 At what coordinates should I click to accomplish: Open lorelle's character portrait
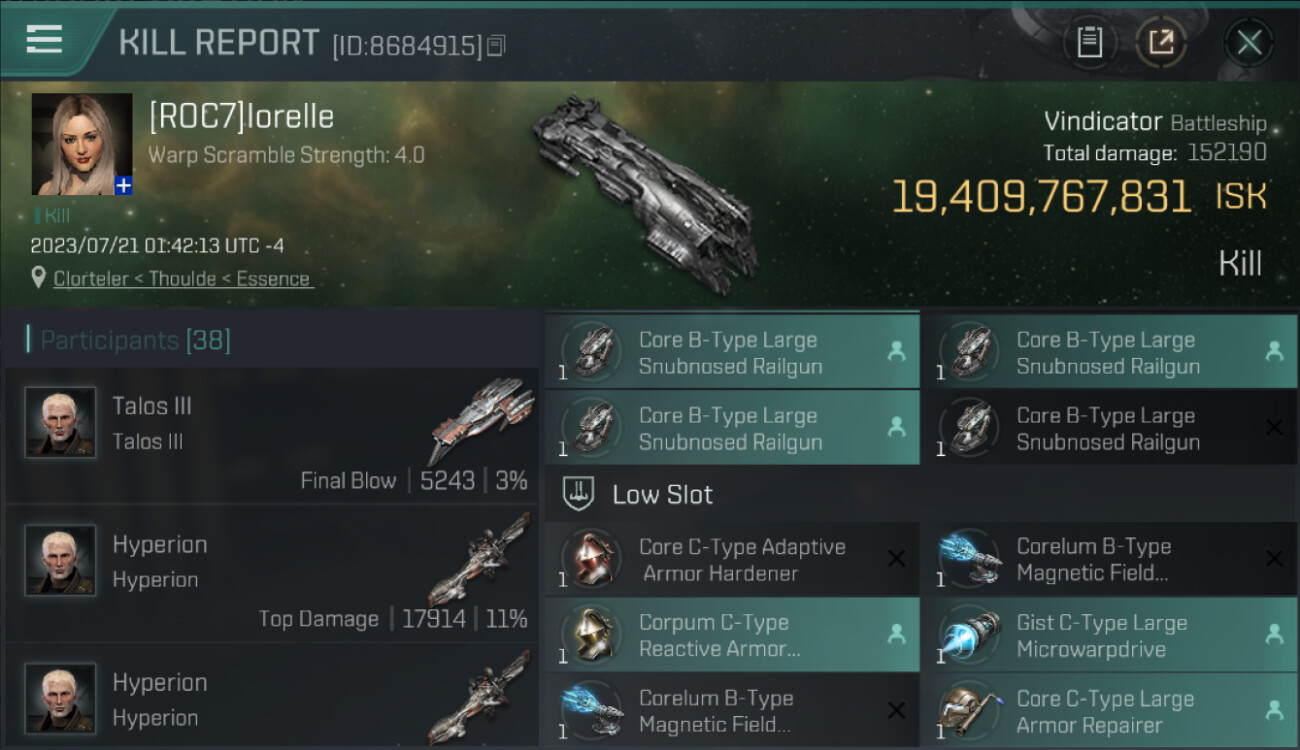(82, 144)
